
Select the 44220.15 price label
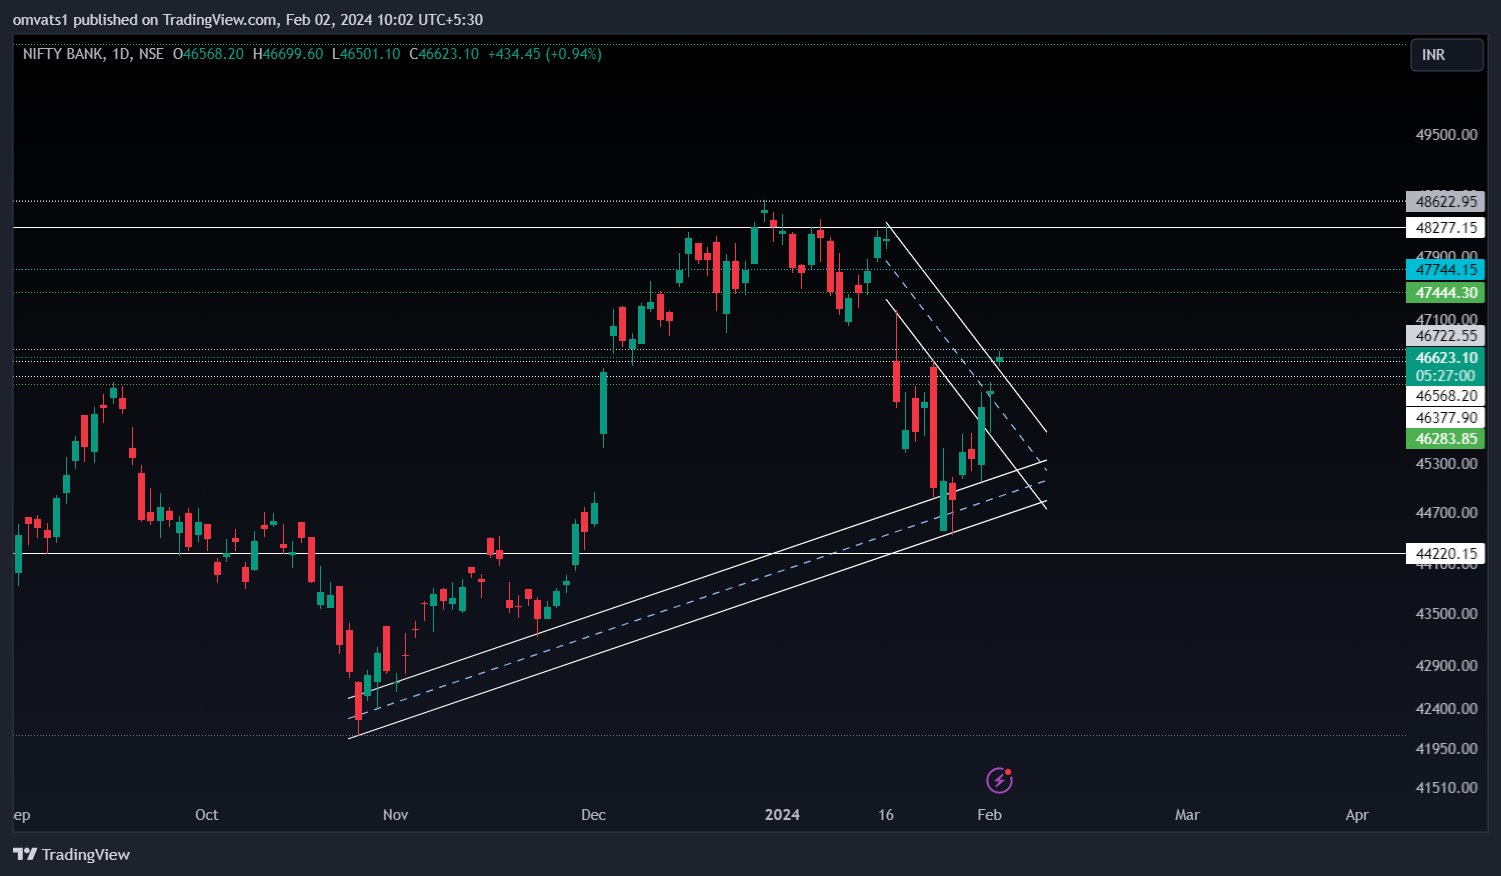[1445, 554]
